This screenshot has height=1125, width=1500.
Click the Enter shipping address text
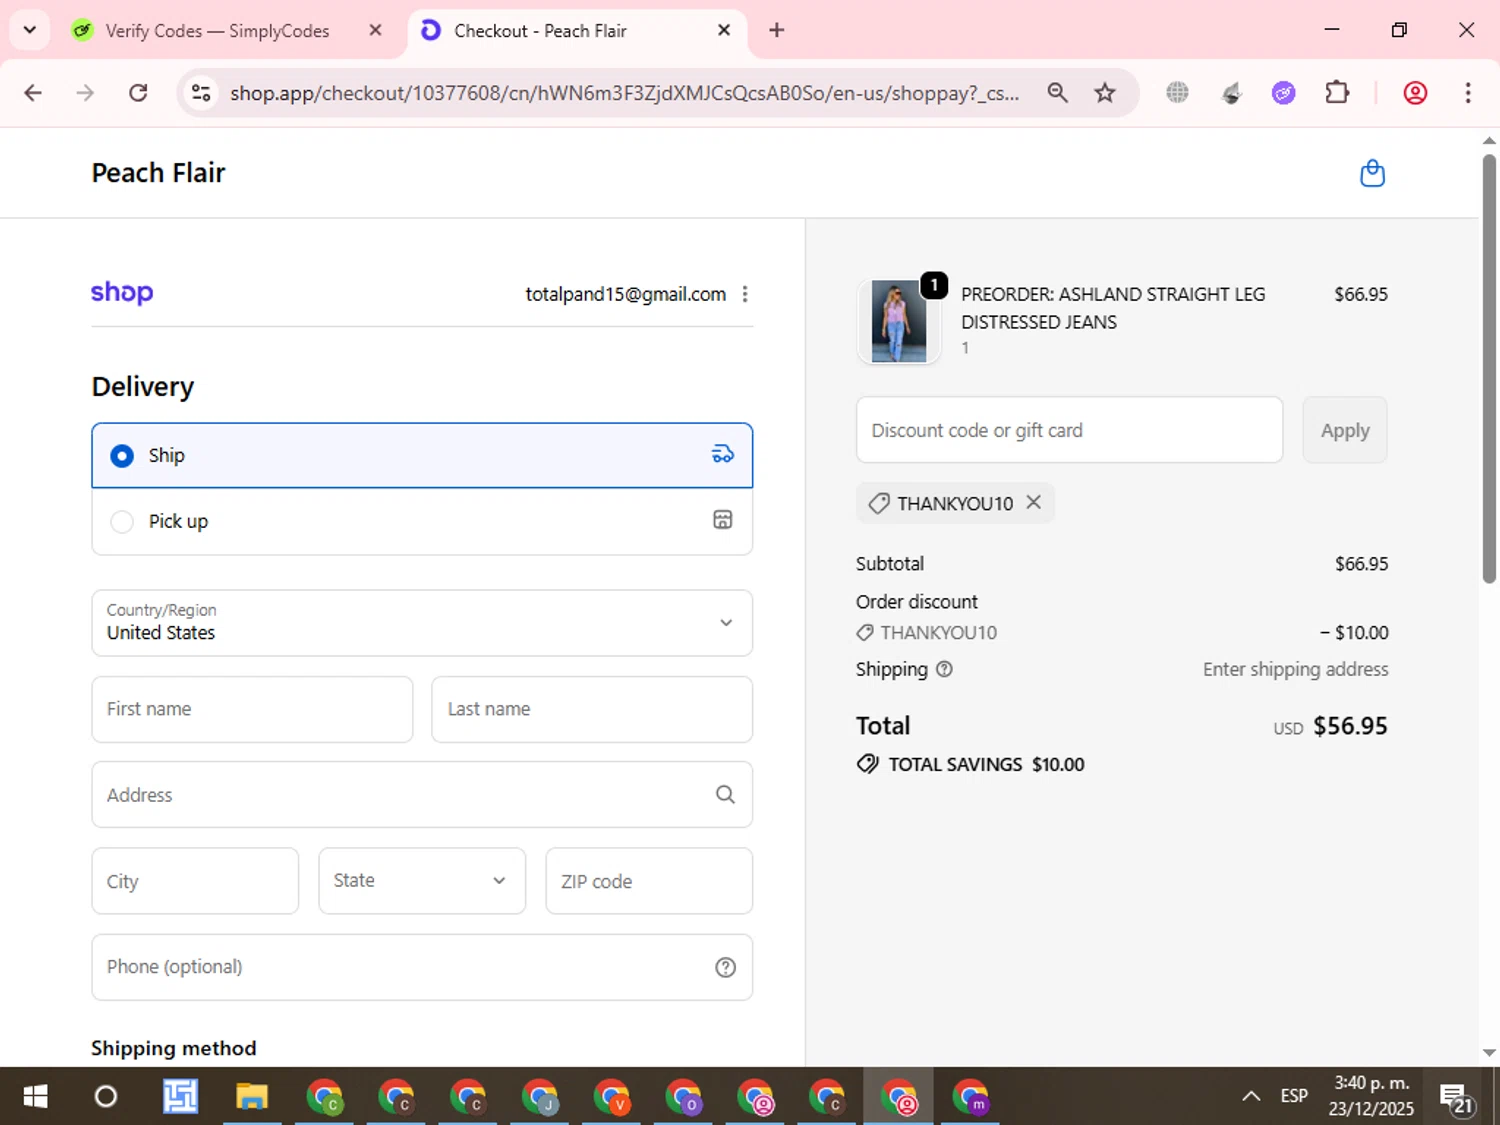point(1295,669)
